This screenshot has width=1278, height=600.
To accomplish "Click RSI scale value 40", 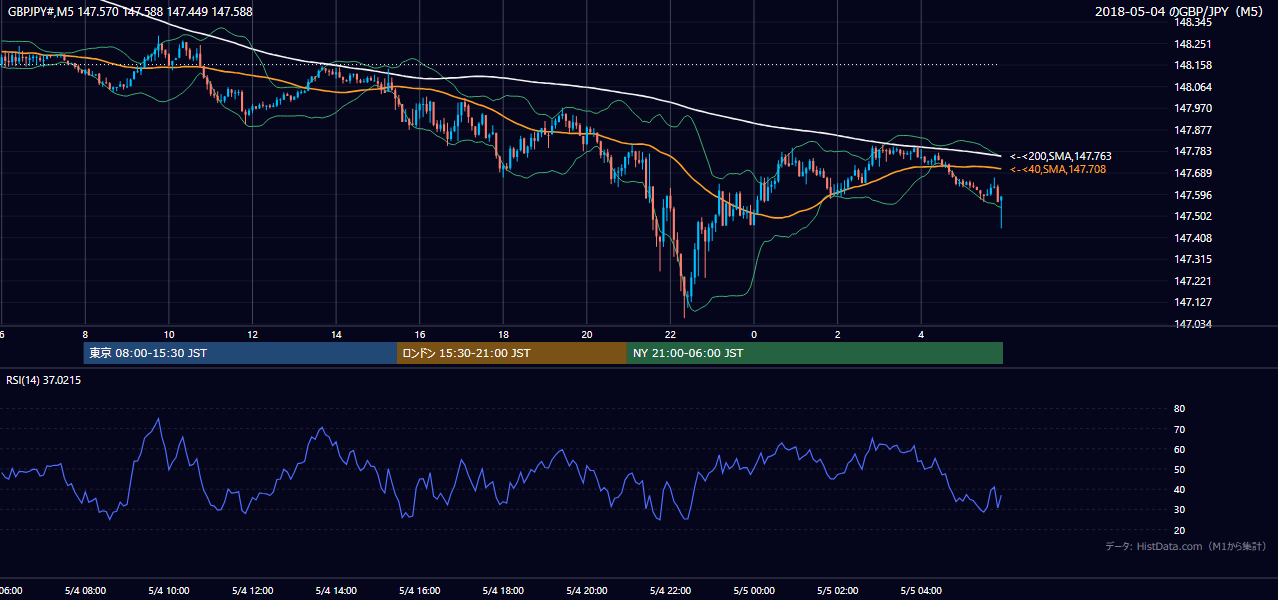I will (1179, 489).
